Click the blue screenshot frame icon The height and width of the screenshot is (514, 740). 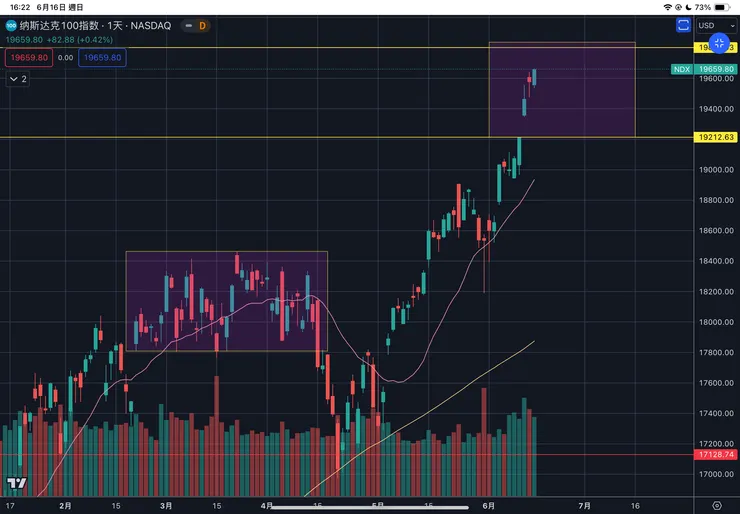pyautogui.click(x=683, y=25)
